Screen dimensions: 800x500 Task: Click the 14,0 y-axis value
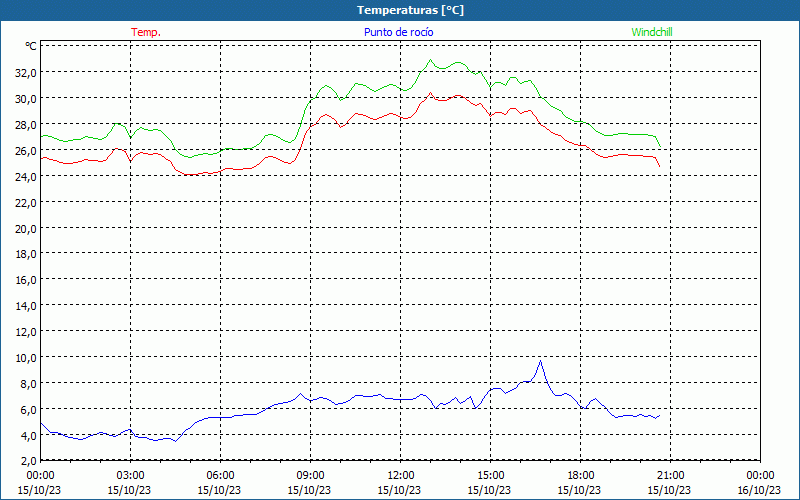(26, 306)
